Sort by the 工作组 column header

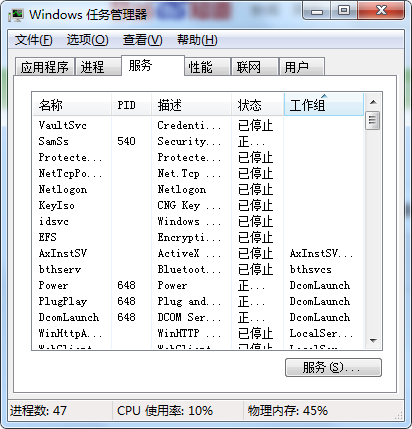(x=324, y=105)
